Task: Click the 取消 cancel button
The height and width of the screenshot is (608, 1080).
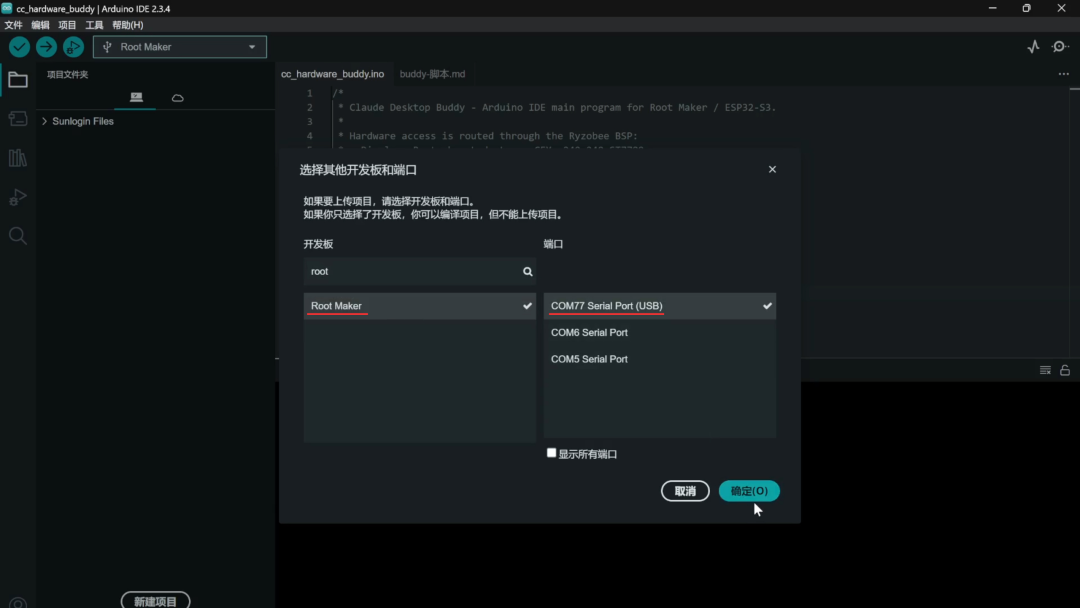Action: 685,491
